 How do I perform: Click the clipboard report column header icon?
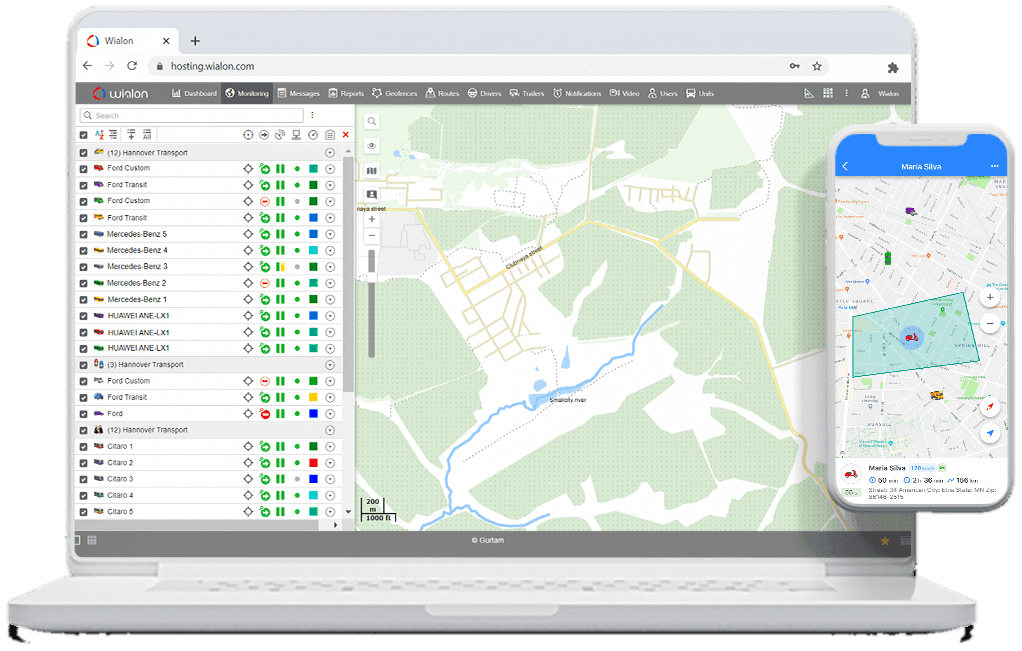330,135
